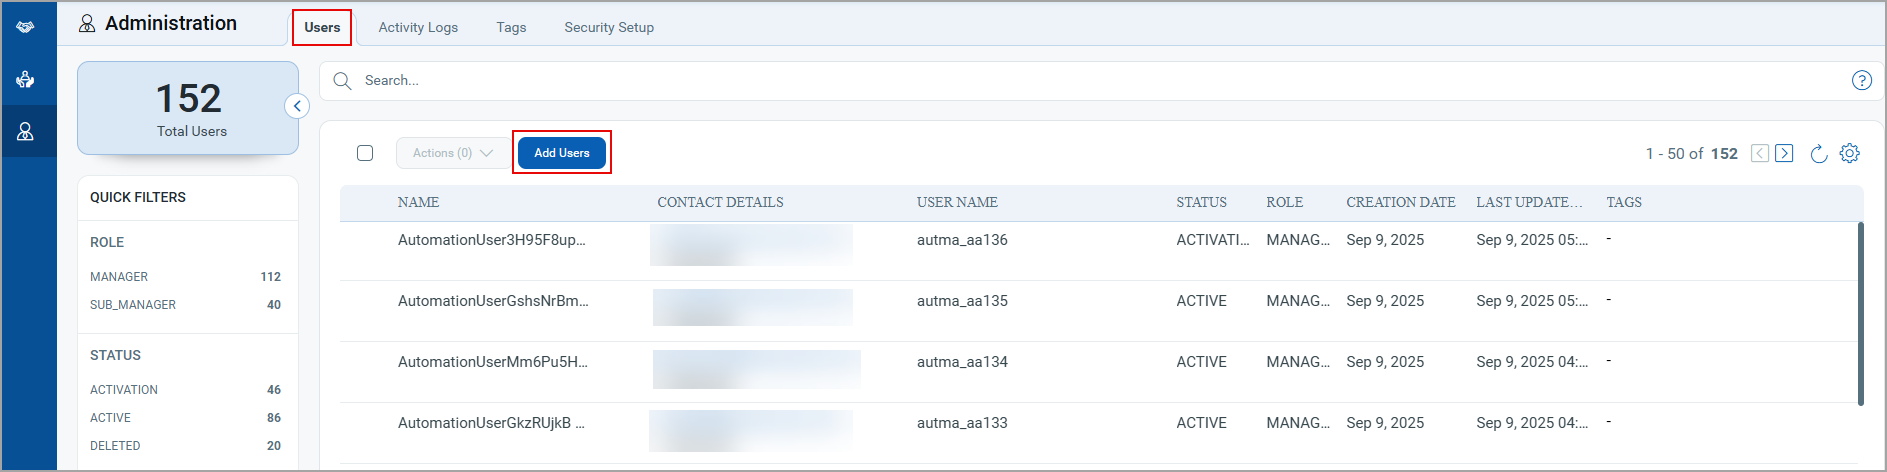Select the user administration sidebar icon
The width and height of the screenshot is (1887, 472).
pyautogui.click(x=25, y=131)
